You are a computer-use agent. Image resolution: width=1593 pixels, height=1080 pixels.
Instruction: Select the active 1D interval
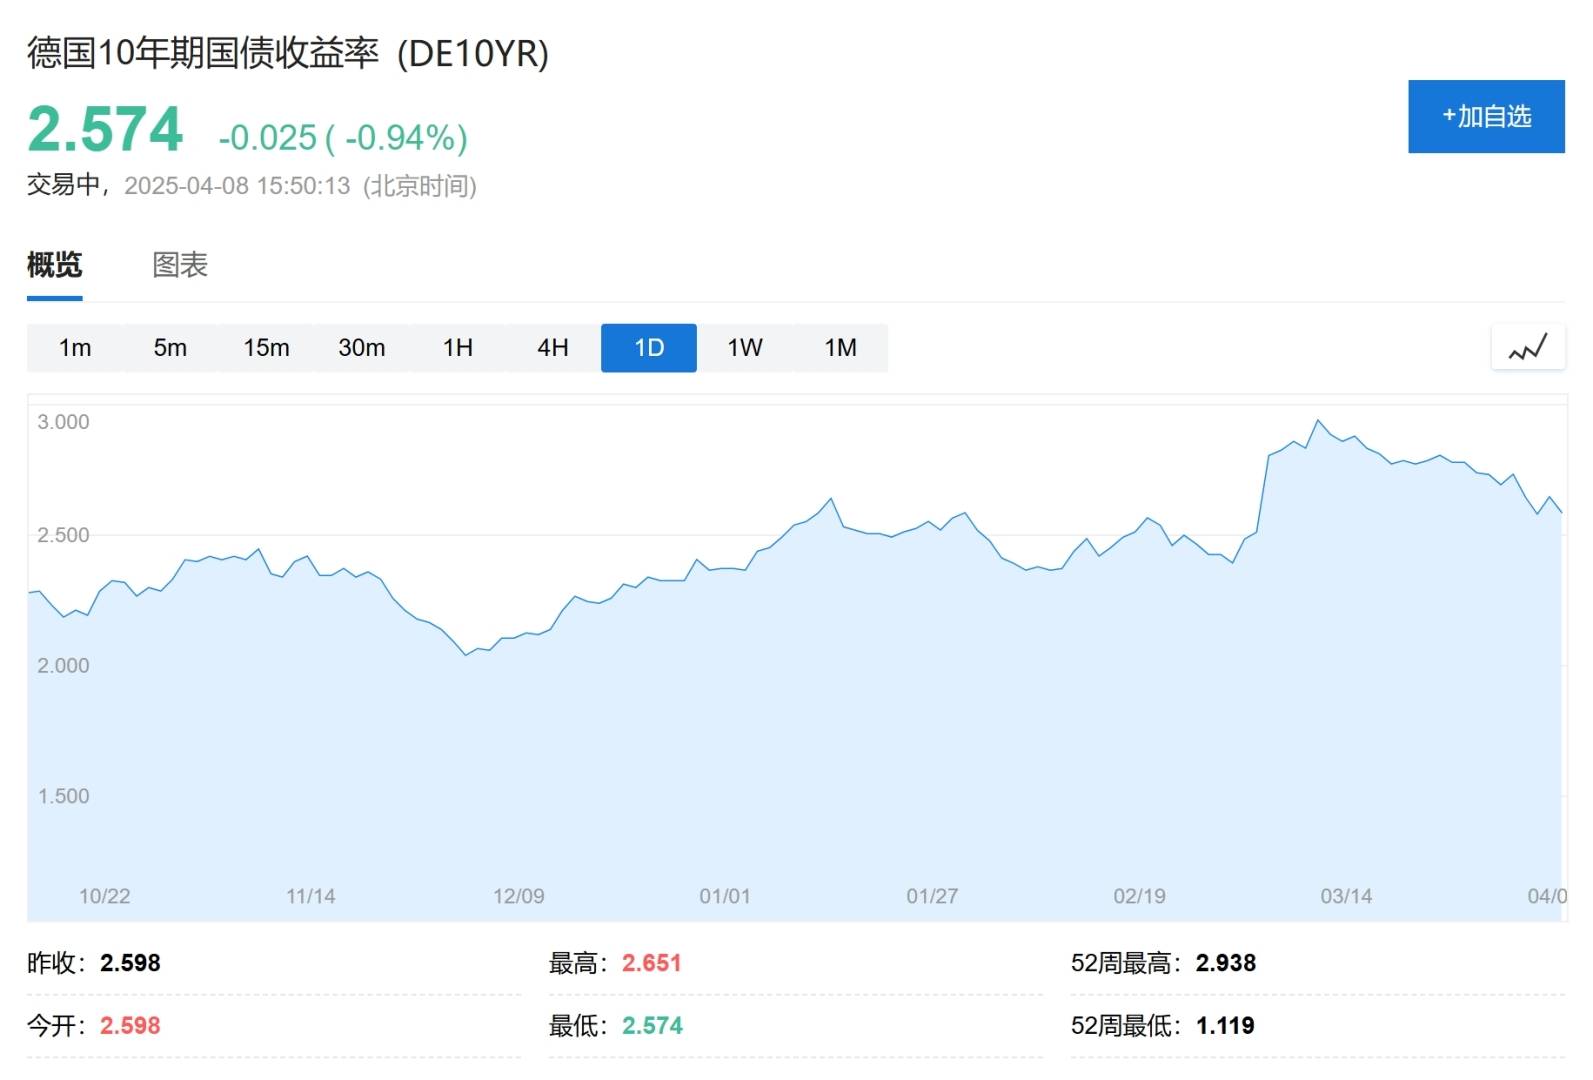(x=649, y=348)
